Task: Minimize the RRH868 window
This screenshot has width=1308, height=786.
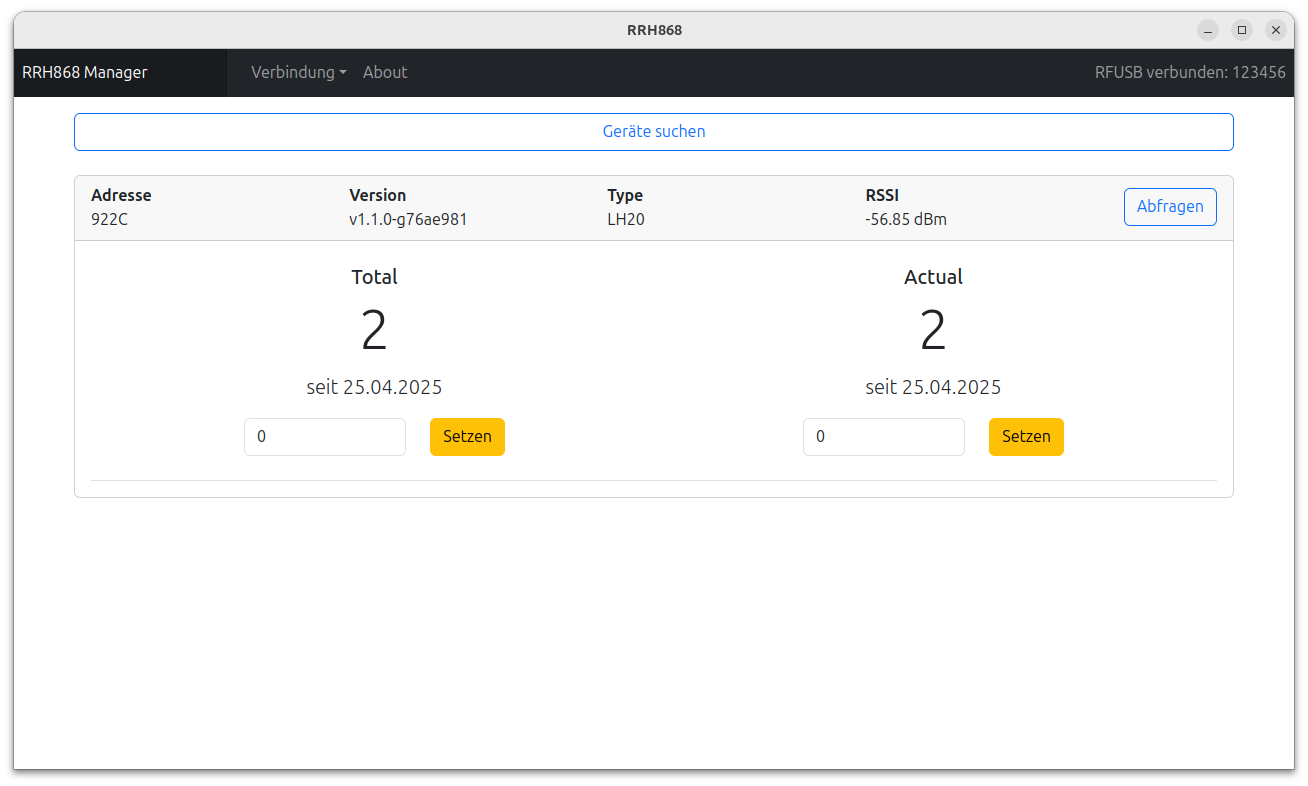Action: [x=1208, y=30]
